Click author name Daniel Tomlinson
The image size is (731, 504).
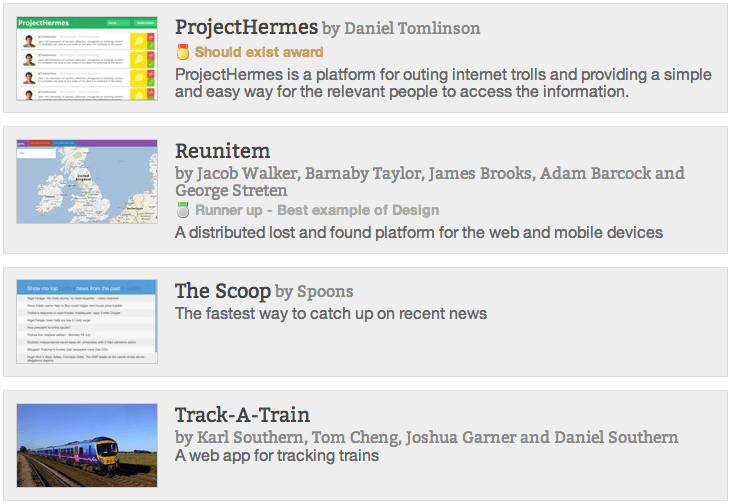pyautogui.click(x=412, y=28)
